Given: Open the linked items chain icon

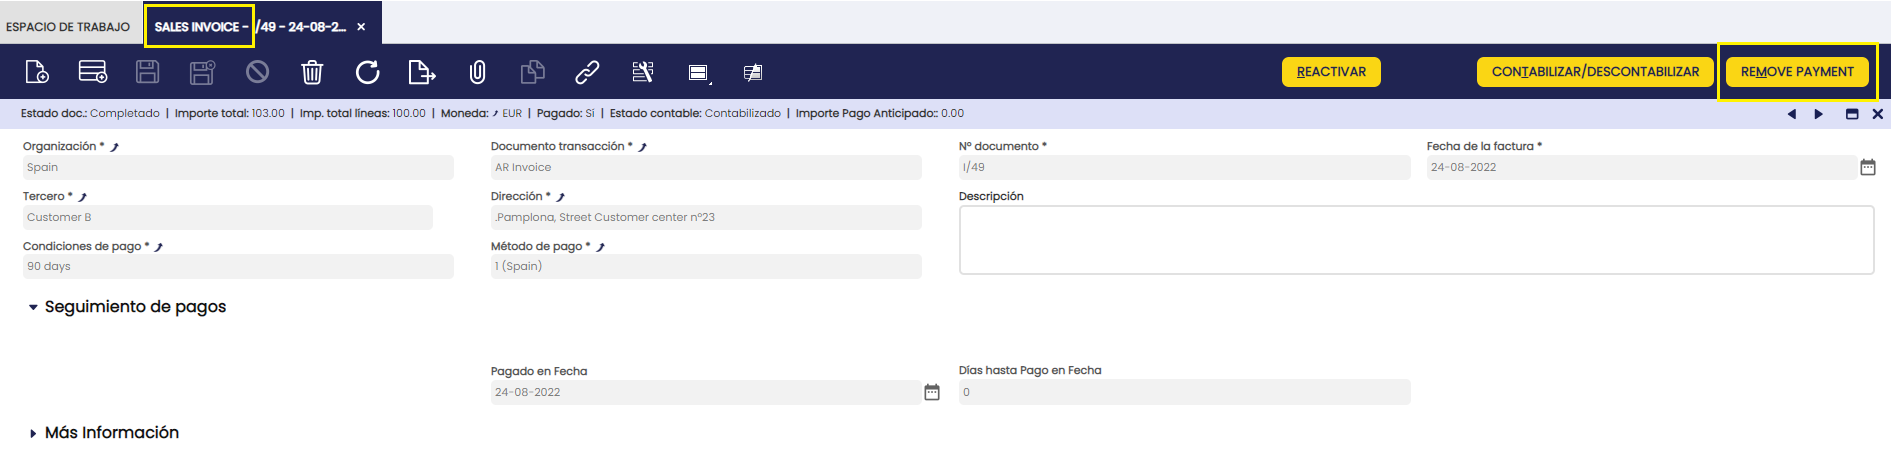Looking at the screenshot, I should coord(587,72).
